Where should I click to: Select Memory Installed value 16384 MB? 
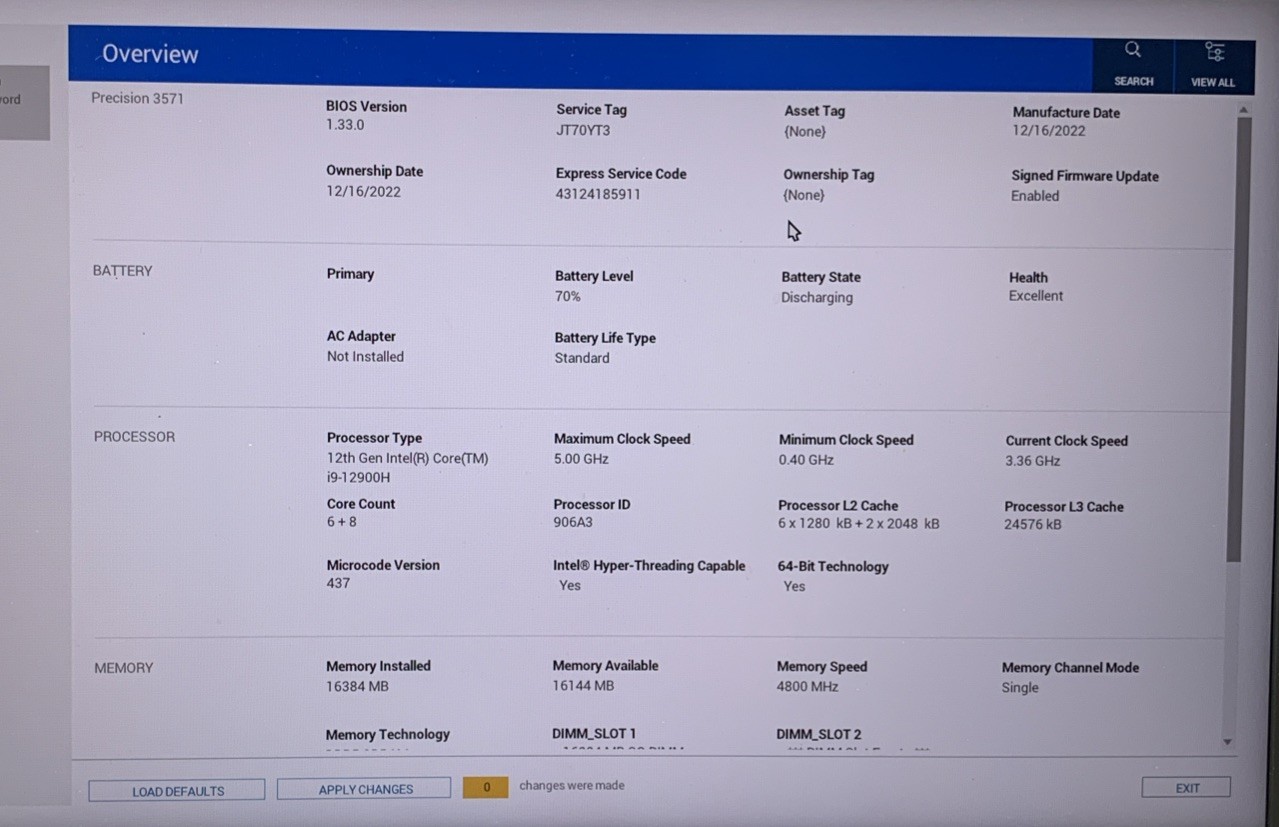(357, 686)
